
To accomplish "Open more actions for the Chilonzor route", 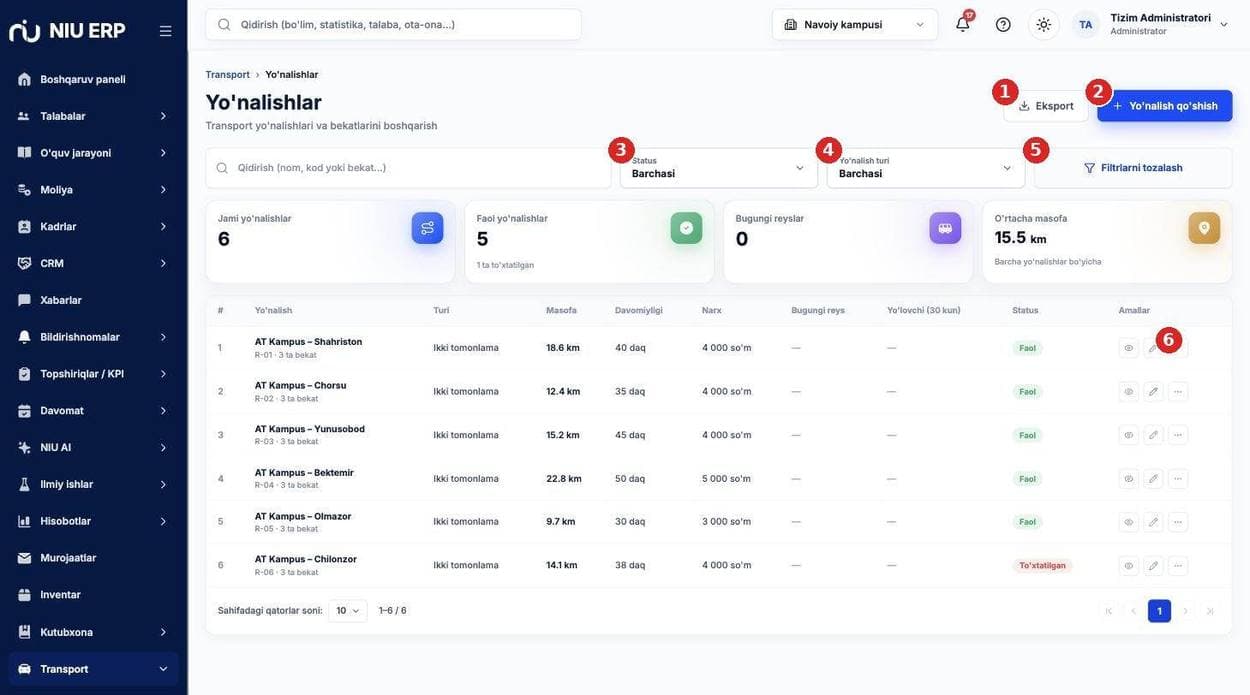I will click(1178, 566).
